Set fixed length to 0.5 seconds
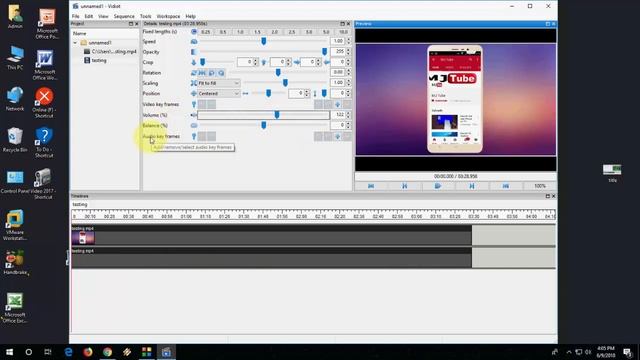This screenshot has width=640, height=360. (x=223, y=32)
